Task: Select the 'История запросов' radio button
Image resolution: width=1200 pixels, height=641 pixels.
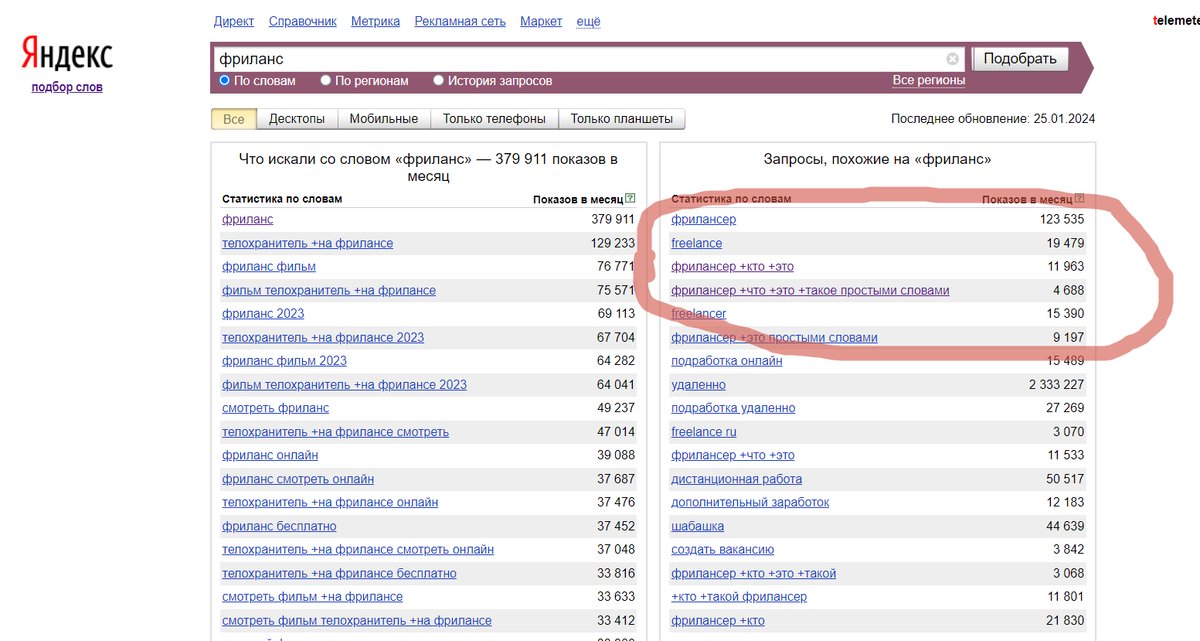Action: pos(439,81)
